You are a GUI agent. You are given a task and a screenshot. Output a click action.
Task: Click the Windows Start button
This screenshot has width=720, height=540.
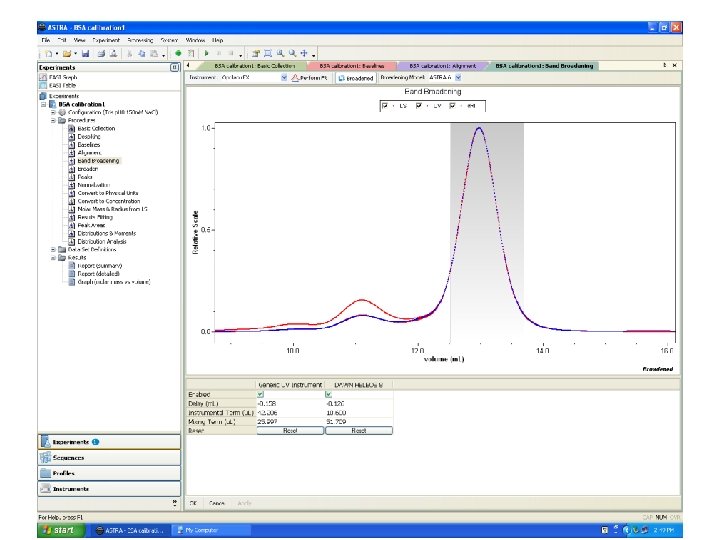click(x=60, y=530)
